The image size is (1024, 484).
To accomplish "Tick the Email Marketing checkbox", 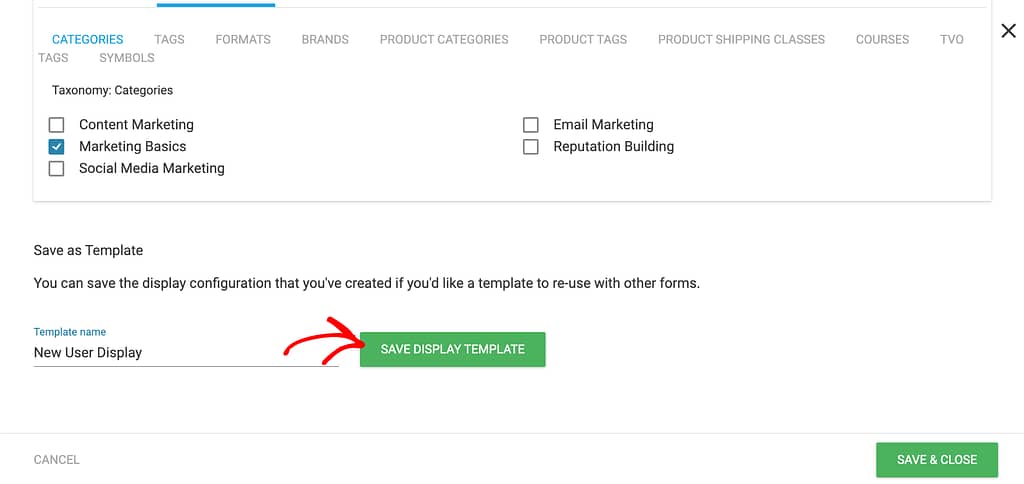I will (531, 124).
